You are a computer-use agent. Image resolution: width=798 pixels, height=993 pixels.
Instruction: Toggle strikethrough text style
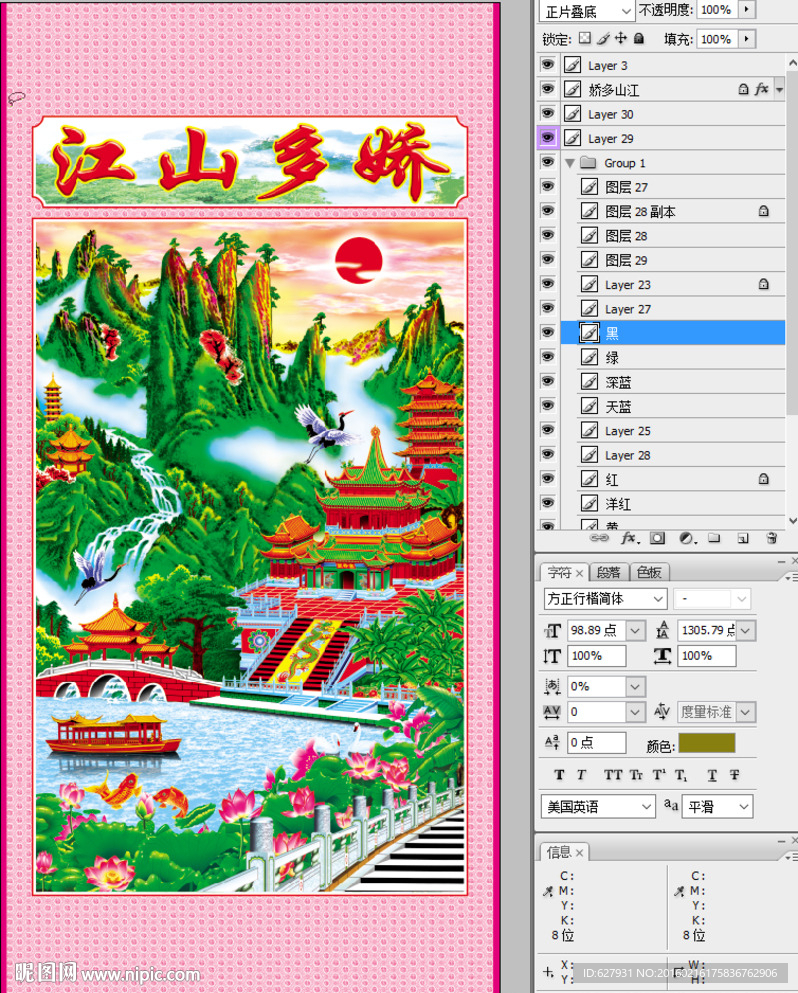tap(735, 775)
